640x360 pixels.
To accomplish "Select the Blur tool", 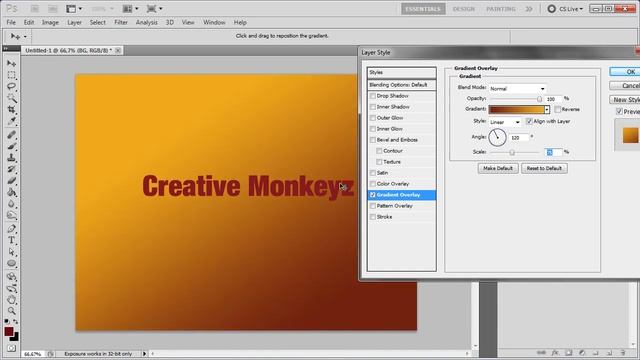I will point(11,204).
